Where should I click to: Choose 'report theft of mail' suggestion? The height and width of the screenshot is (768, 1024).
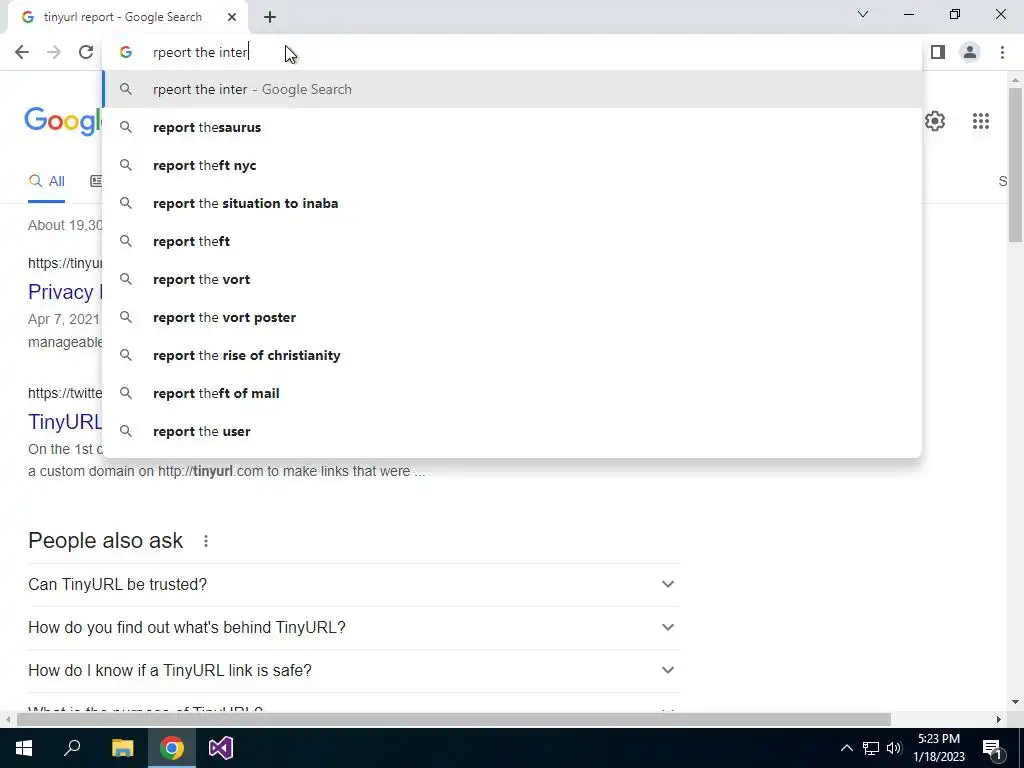pyautogui.click(x=513, y=393)
